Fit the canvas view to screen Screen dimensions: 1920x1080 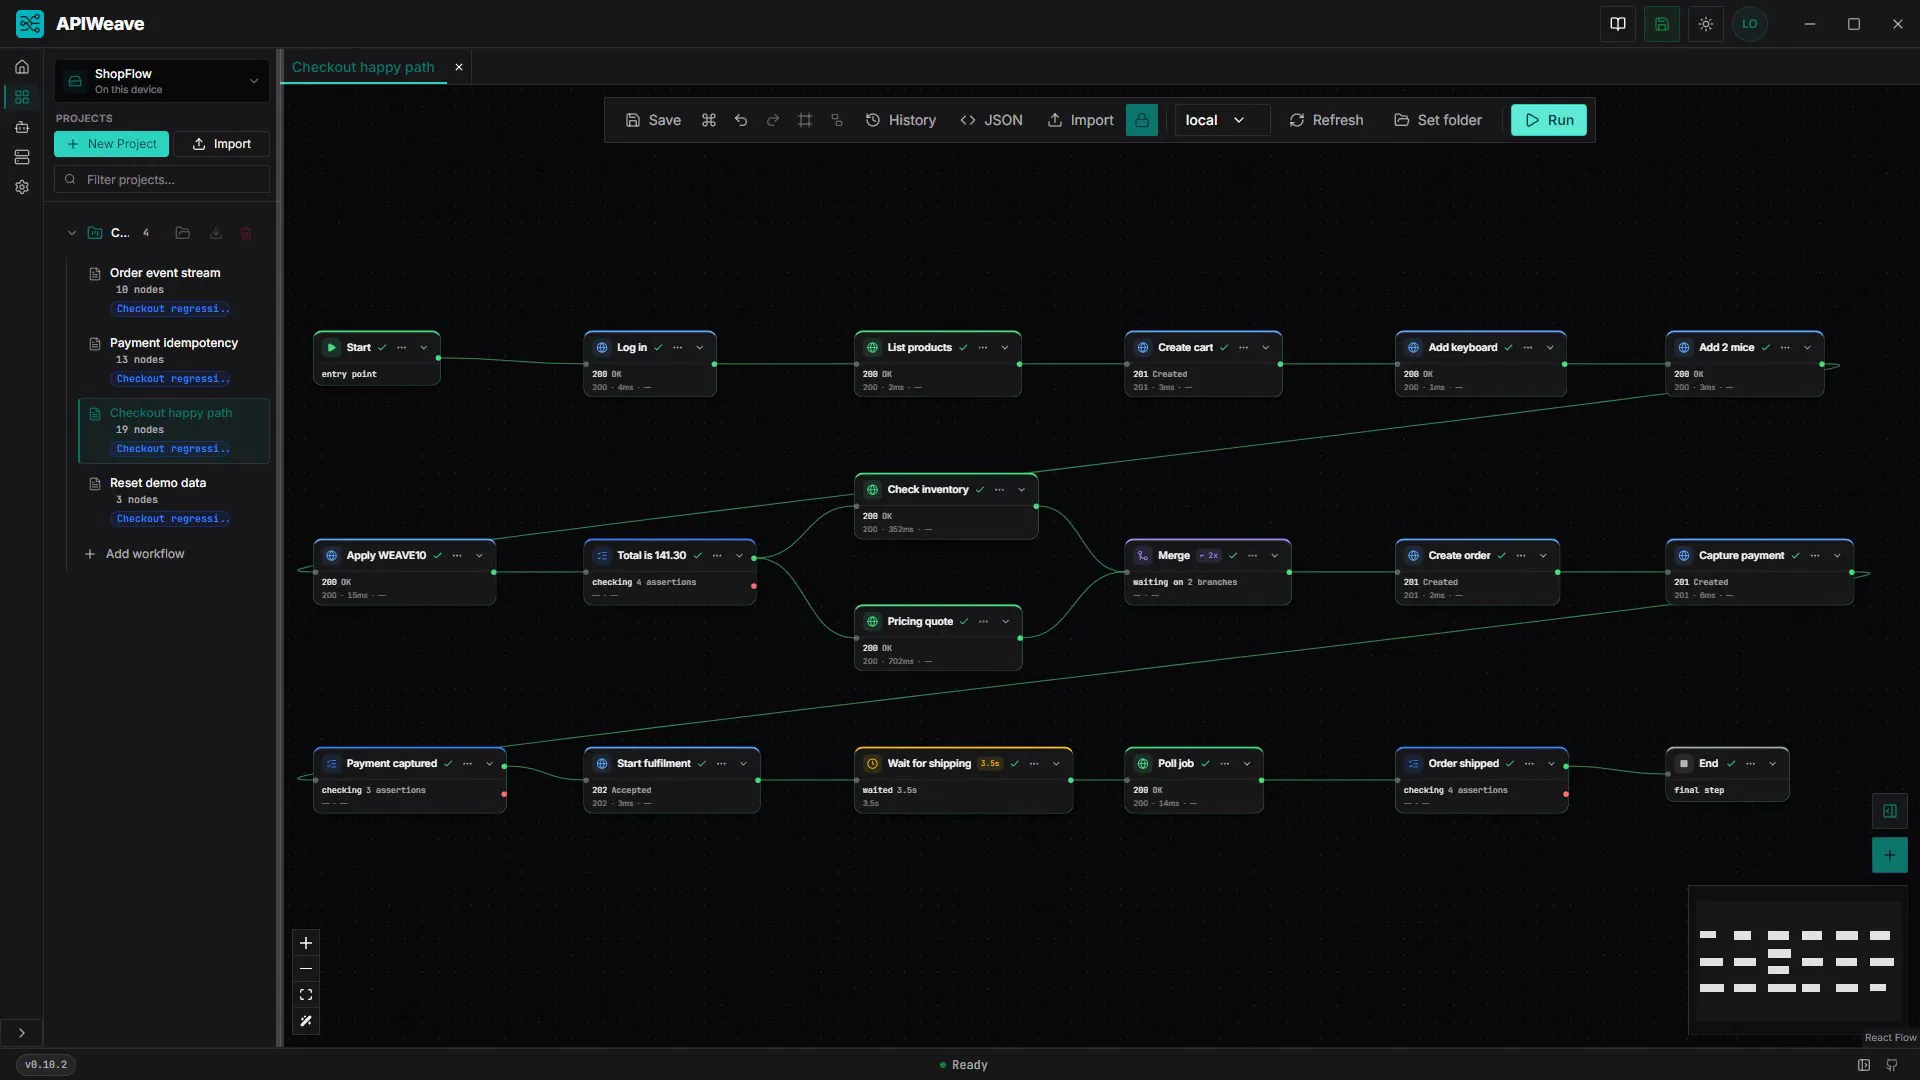306,995
